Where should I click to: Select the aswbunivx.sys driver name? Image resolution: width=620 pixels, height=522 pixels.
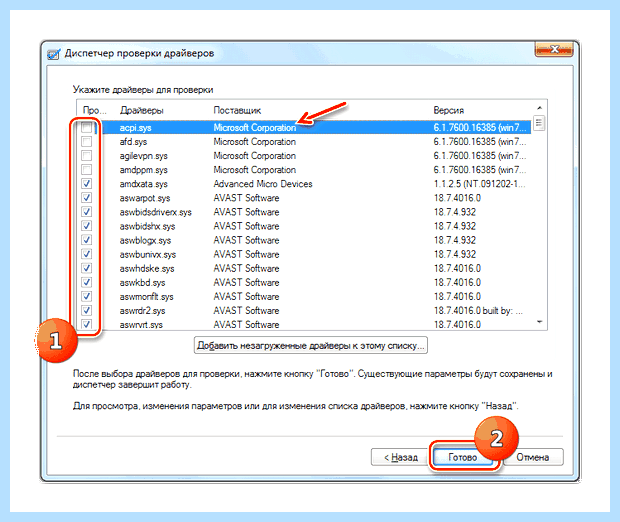[148, 254]
